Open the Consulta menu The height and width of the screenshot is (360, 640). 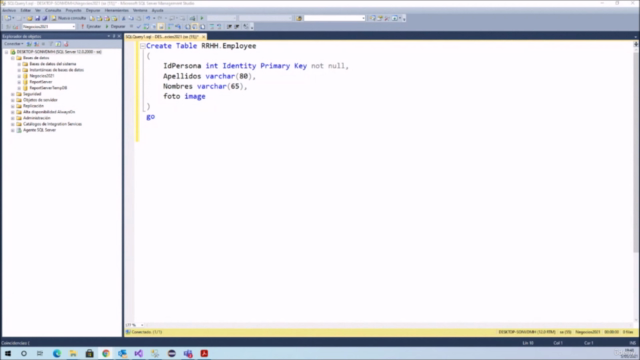point(53,10)
